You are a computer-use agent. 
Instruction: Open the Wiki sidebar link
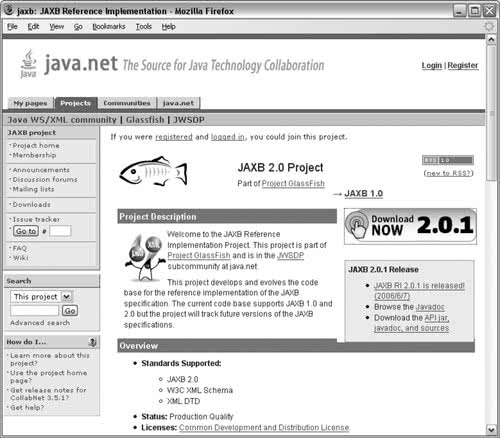pos(20,258)
